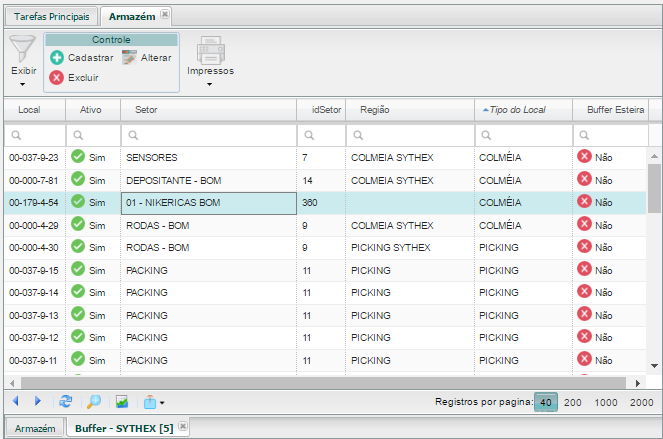
Task: Click the idSetor column filter field
Action: coord(321,135)
